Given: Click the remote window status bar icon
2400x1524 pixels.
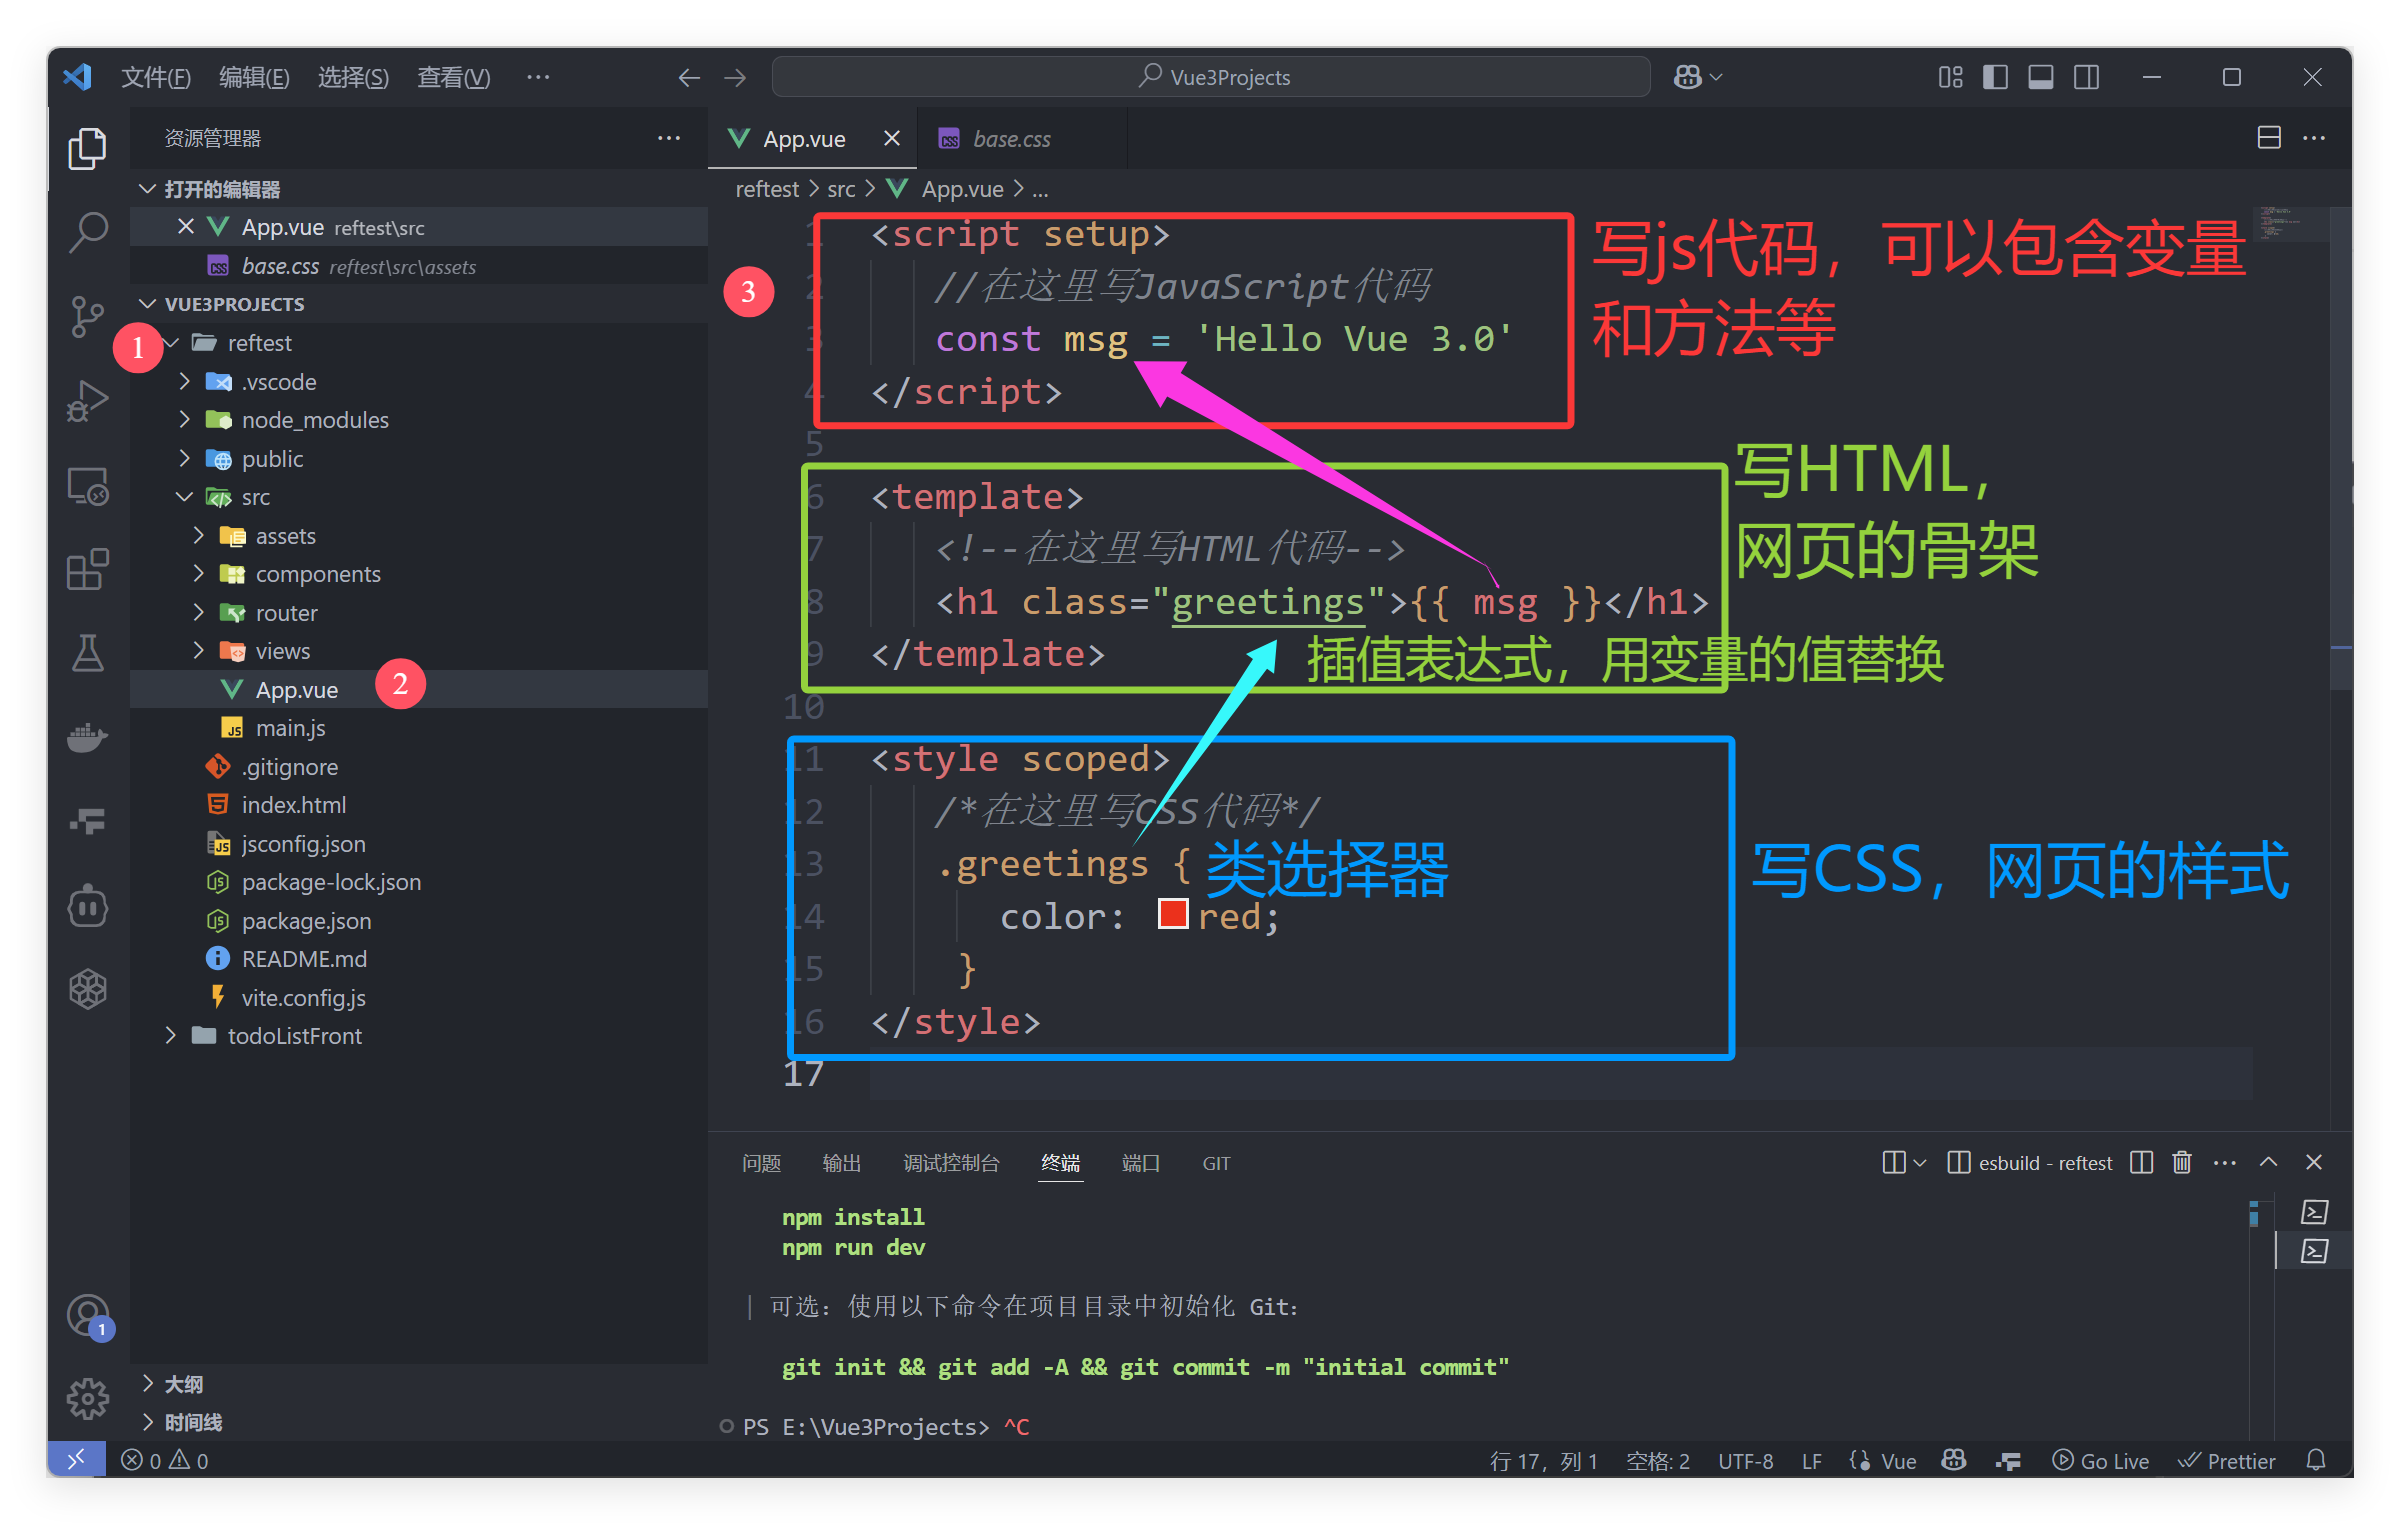Looking at the screenshot, I should coord(77,1460).
